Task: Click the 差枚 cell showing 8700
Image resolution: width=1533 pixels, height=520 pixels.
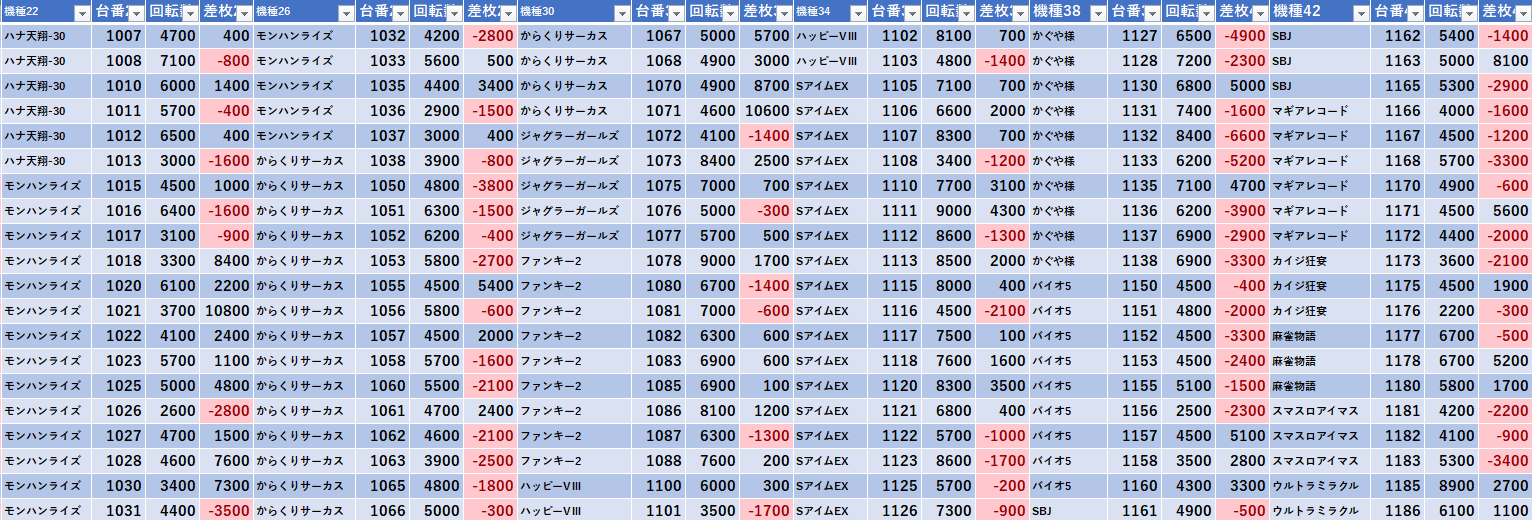Action: [766, 86]
